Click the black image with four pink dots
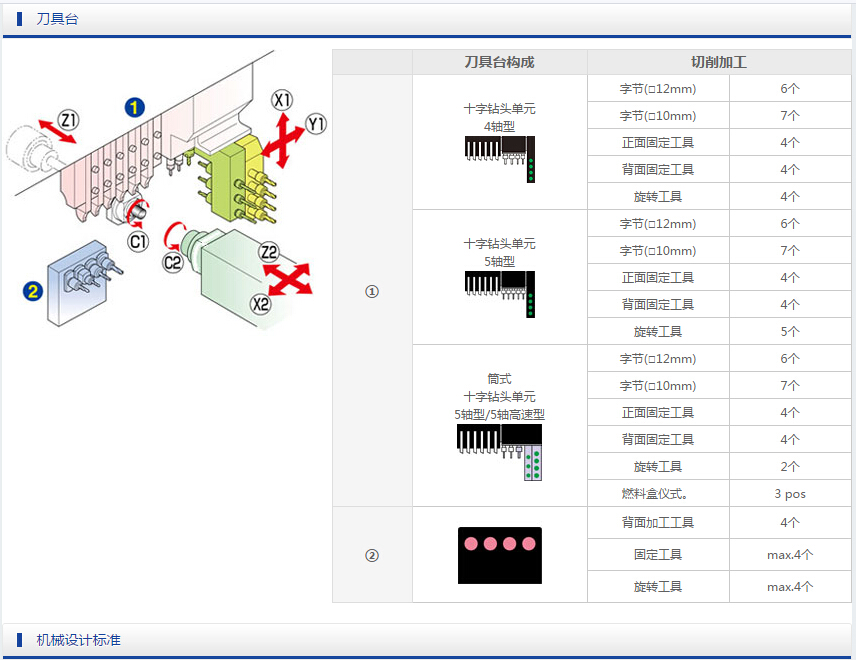This screenshot has width=856, height=660. pos(499,555)
